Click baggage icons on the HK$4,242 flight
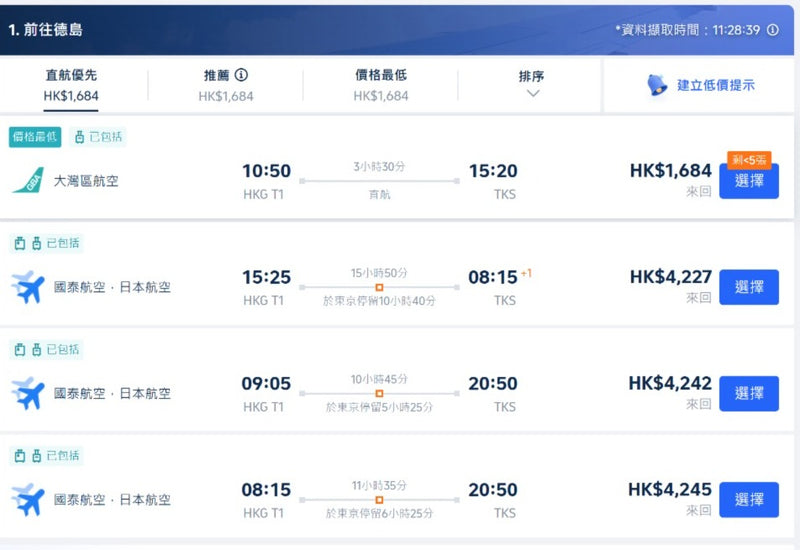Viewport: 800px width, 550px height. 27,350
